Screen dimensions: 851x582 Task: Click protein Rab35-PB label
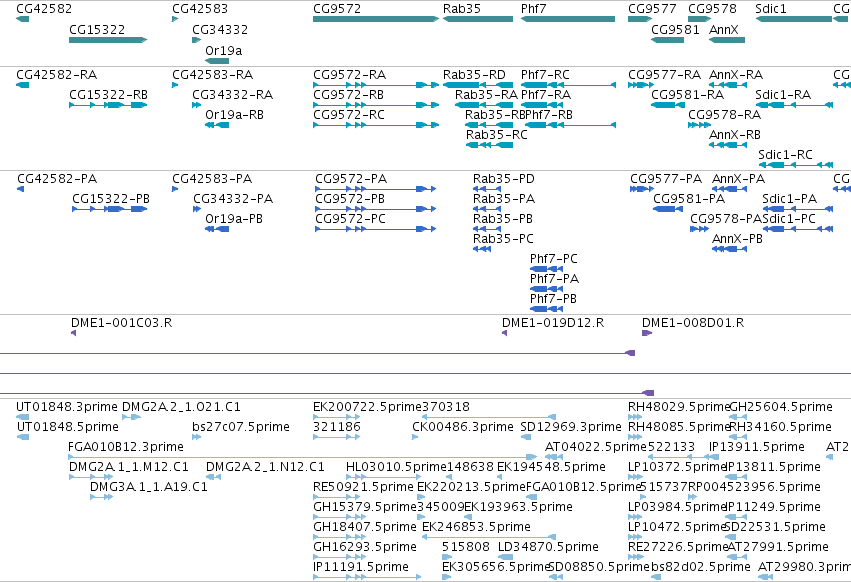(x=503, y=218)
